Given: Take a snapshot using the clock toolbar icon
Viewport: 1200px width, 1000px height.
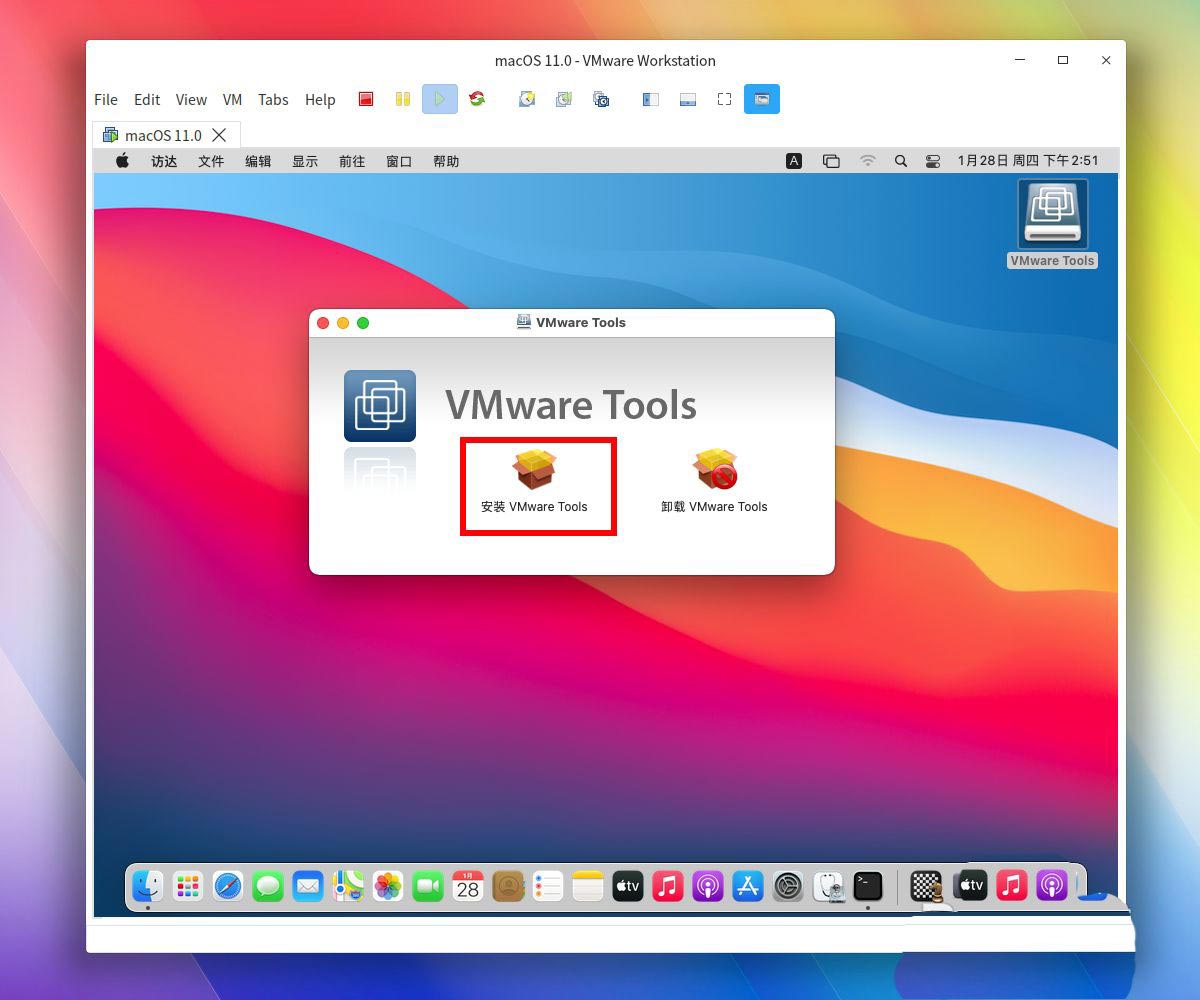Looking at the screenshot, I should (x=527, y=99).
